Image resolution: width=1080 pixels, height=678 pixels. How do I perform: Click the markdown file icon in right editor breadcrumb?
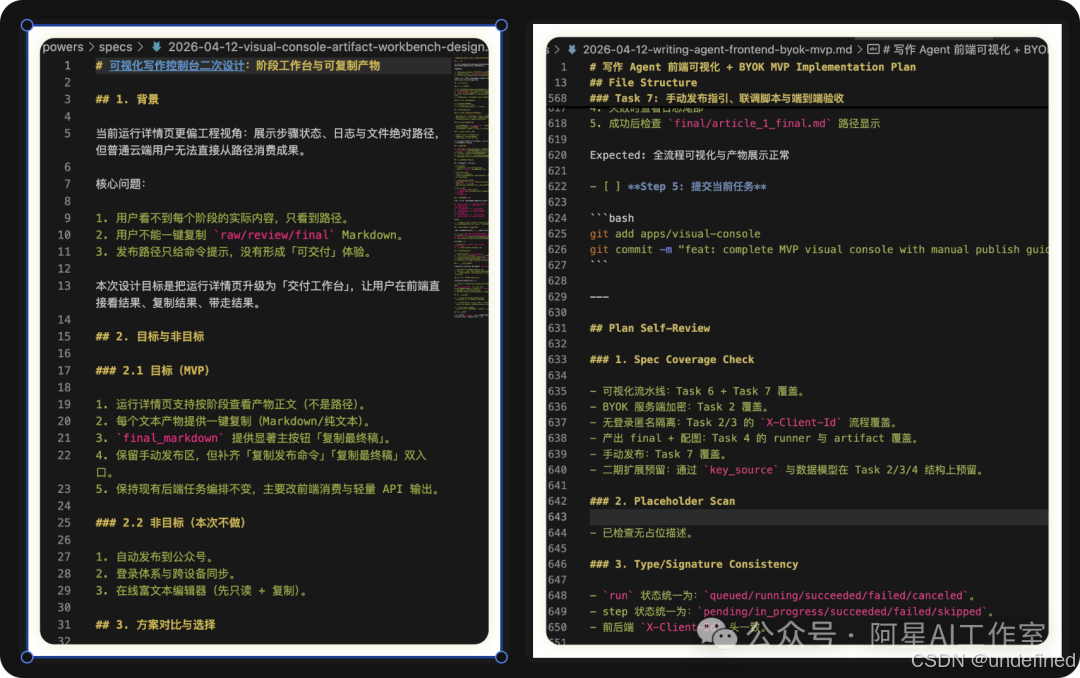[572, 50]
